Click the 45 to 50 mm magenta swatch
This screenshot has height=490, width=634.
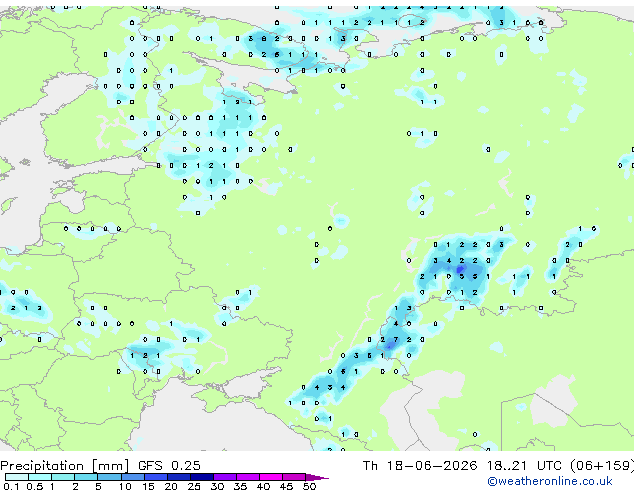[294, 477]
